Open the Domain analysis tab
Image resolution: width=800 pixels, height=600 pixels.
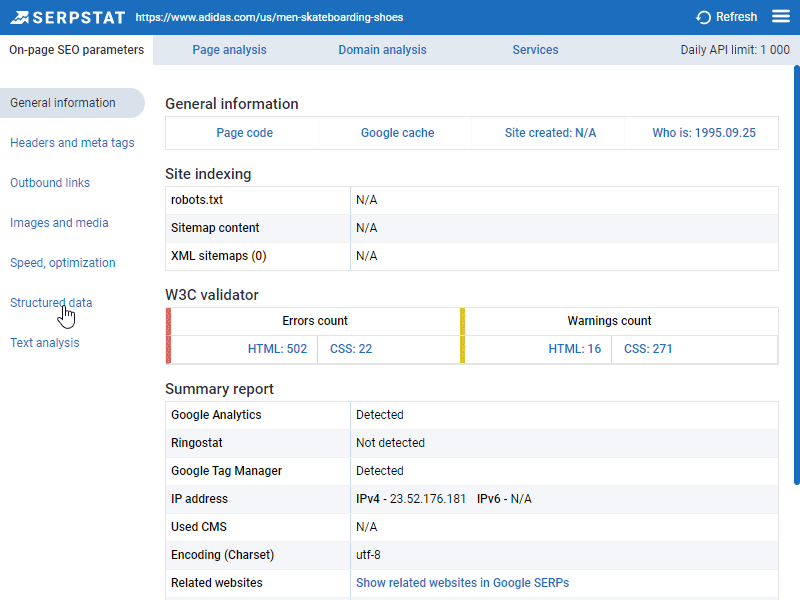[382, 50]
